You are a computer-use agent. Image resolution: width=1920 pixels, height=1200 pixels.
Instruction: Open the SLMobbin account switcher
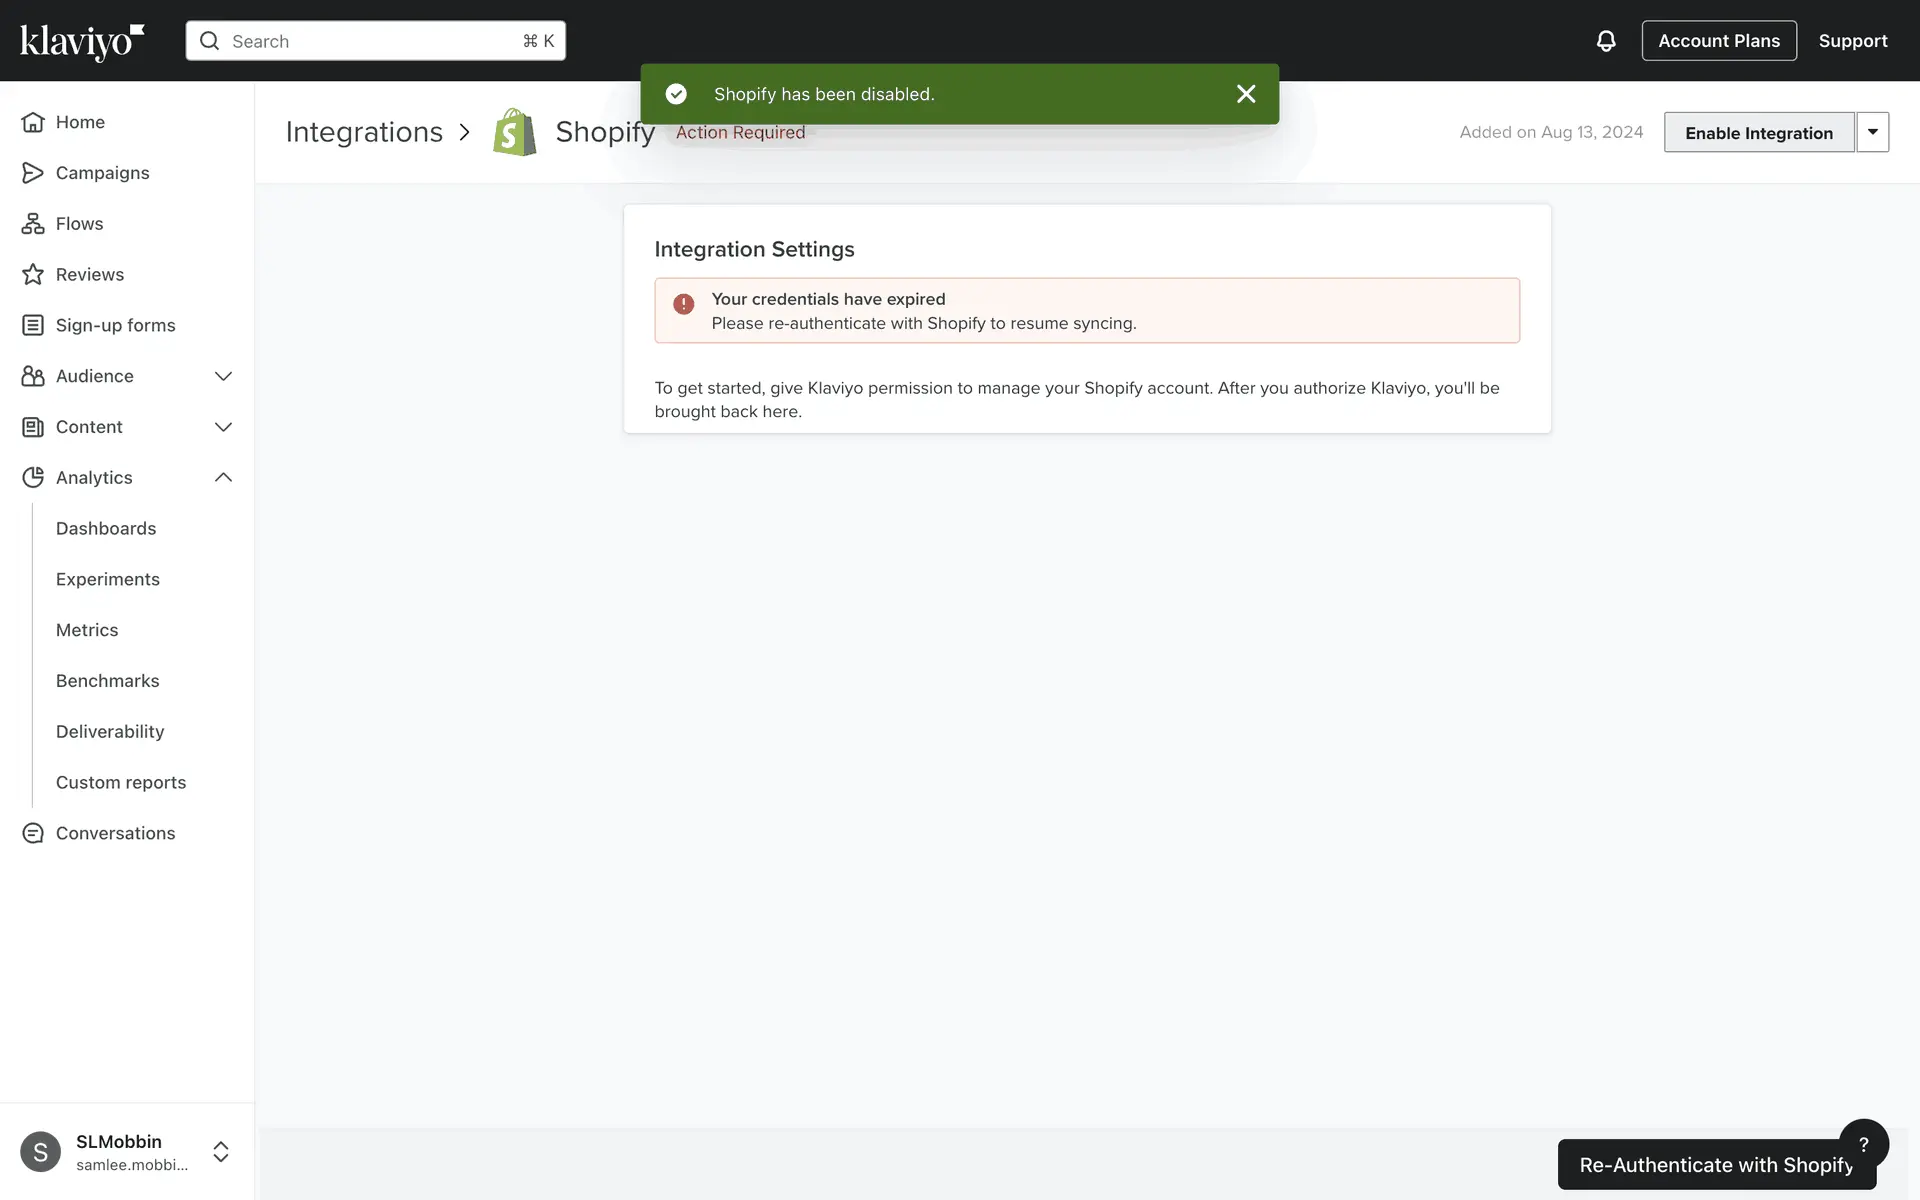coord(221,1152)
